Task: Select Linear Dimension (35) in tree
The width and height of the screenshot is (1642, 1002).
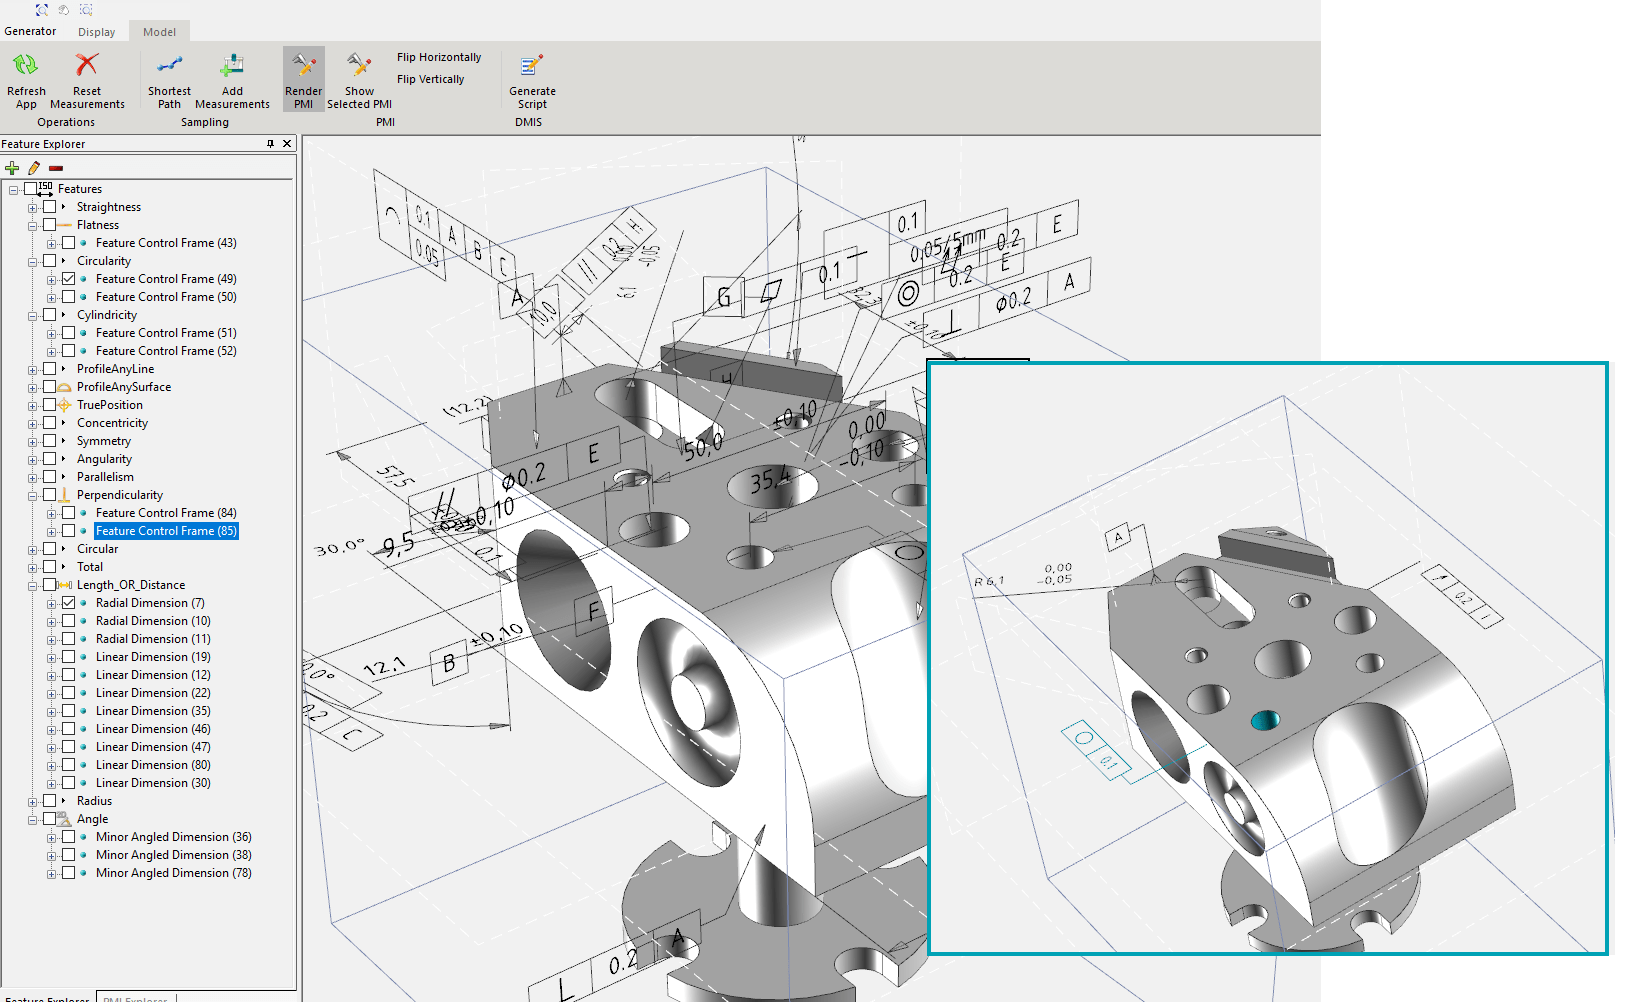Action: click(153, 711)
